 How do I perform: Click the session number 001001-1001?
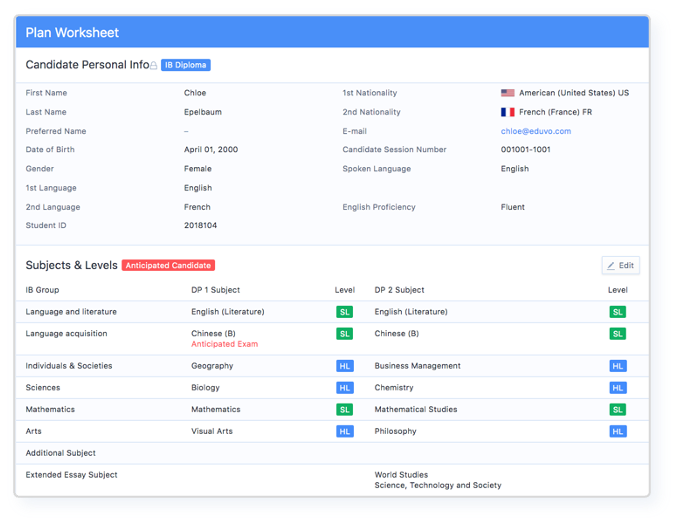[x=525, y=149]
